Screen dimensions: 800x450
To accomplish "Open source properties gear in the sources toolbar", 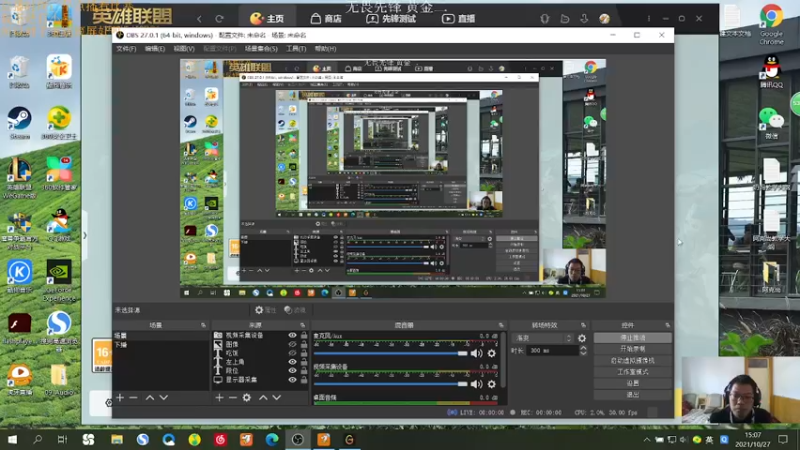I will 247,397.
